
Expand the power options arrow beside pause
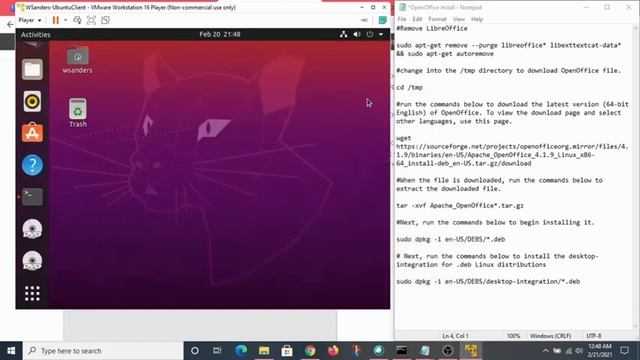click(x=65, y=20)
